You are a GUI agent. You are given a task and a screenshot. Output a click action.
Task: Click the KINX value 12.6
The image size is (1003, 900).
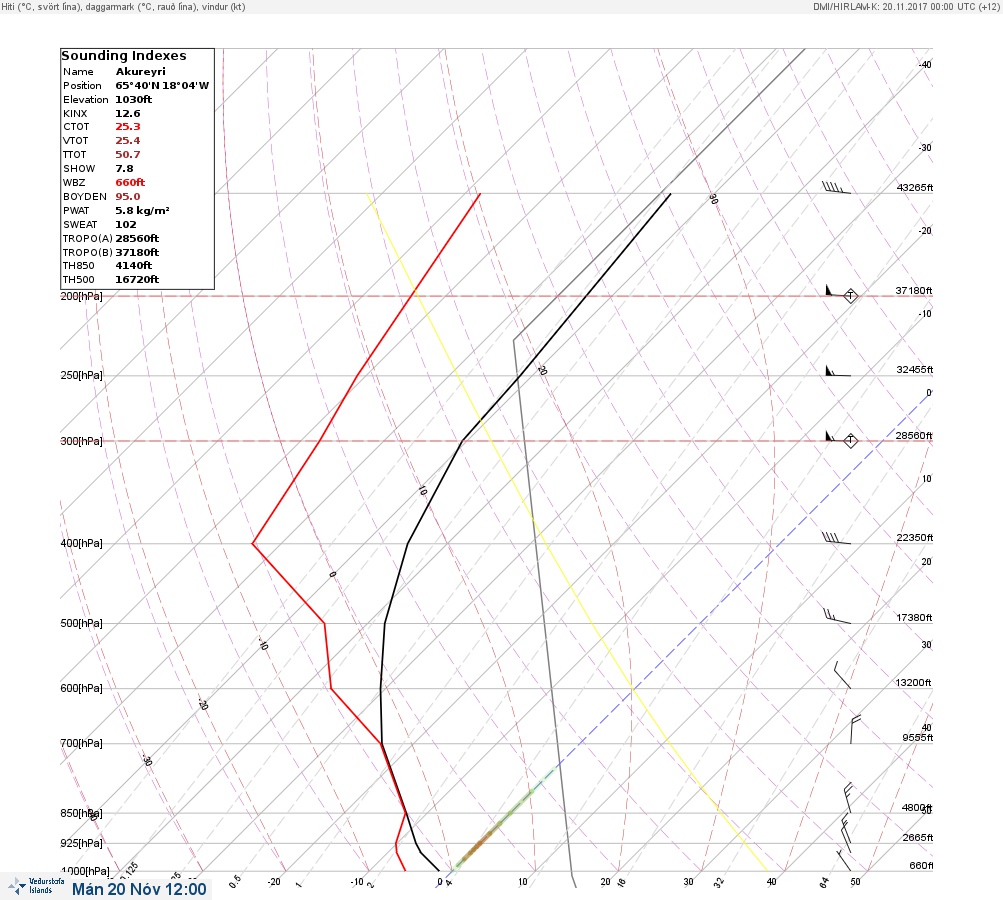click(x=128, y=113)
